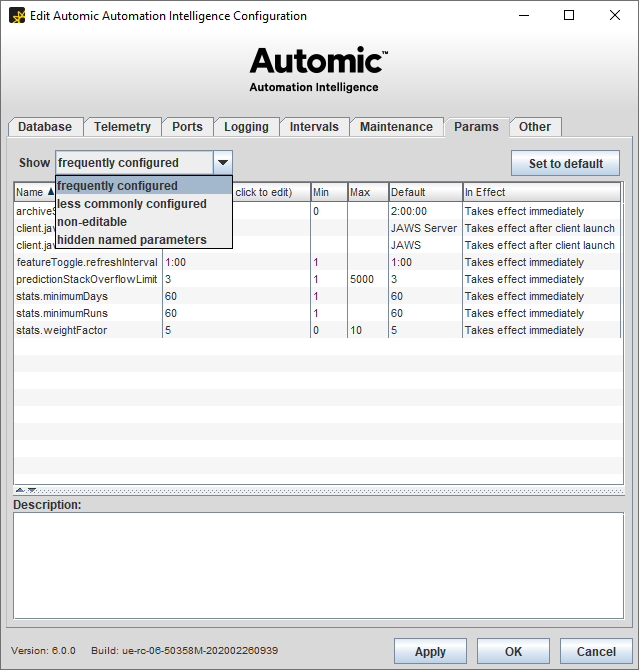Open the Other tab

[535, 127]
